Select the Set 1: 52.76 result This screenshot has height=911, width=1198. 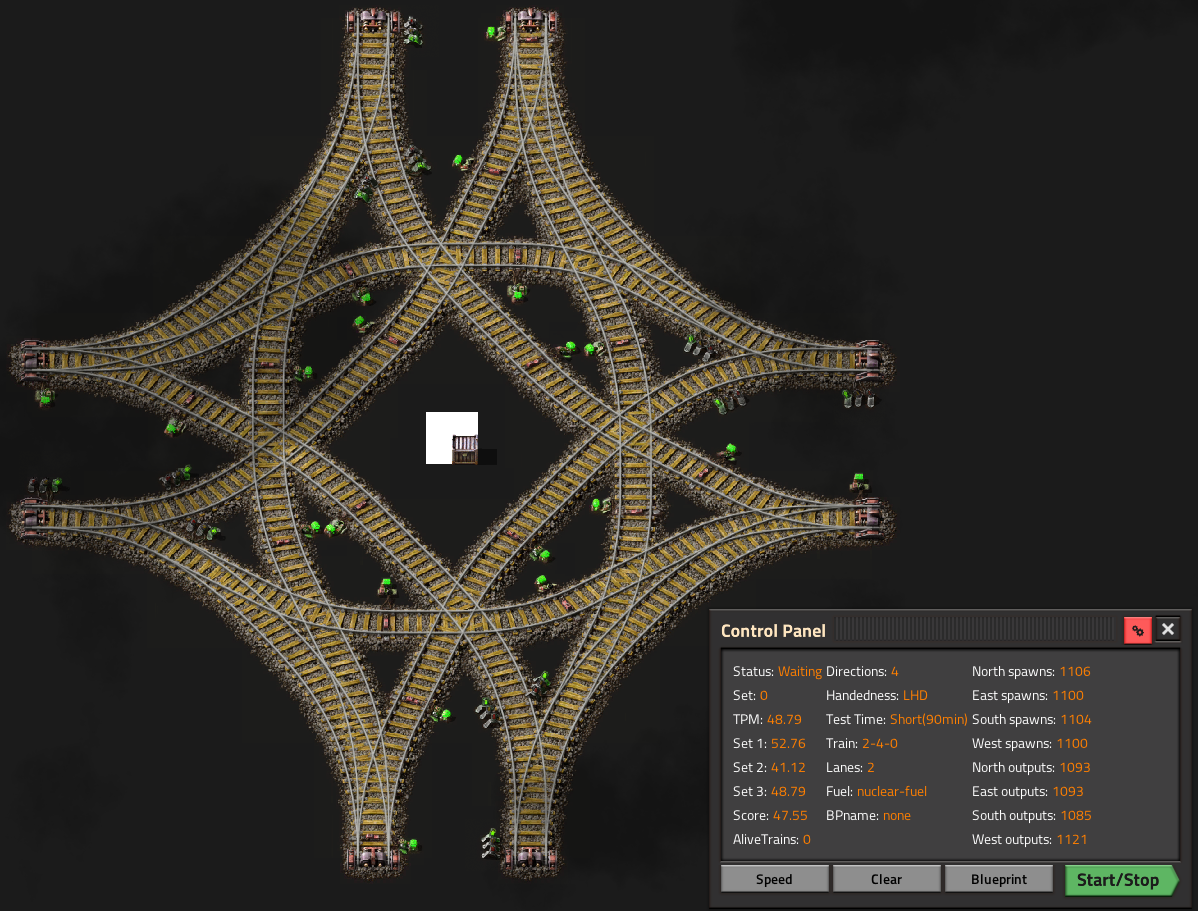(769, 744)
